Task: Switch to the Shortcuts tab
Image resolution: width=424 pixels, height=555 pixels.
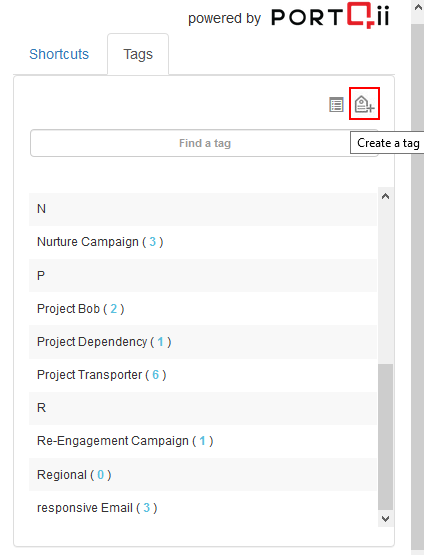Action: [59, 54]
